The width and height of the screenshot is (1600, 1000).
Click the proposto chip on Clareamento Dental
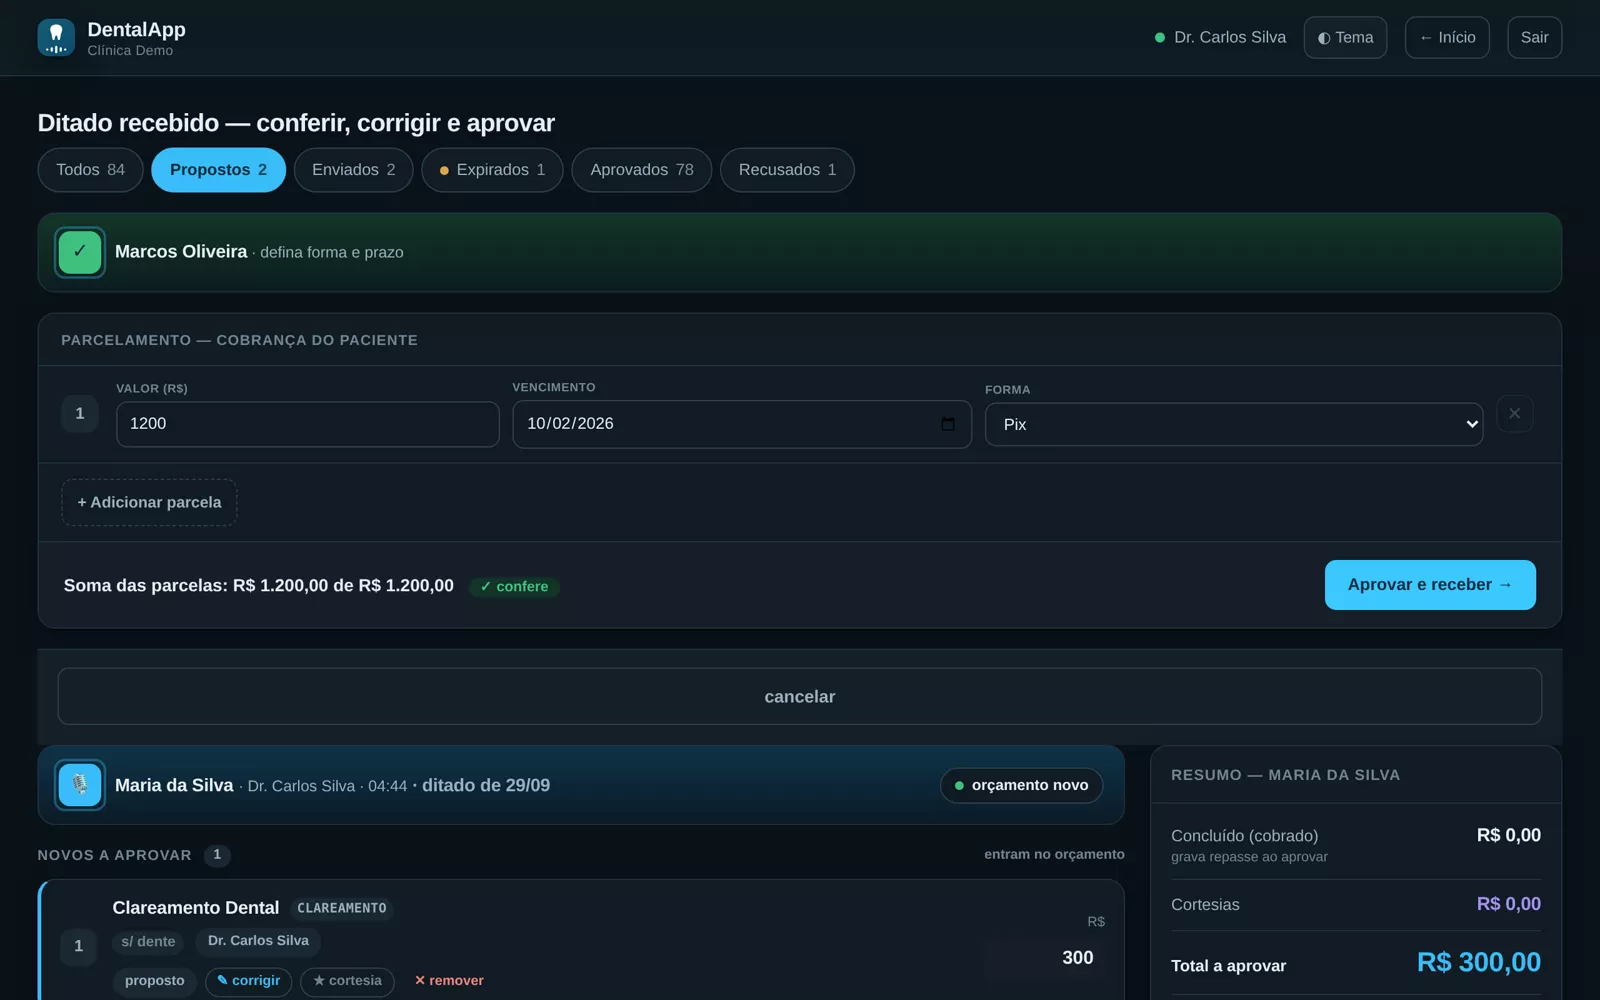pos(155,981)
